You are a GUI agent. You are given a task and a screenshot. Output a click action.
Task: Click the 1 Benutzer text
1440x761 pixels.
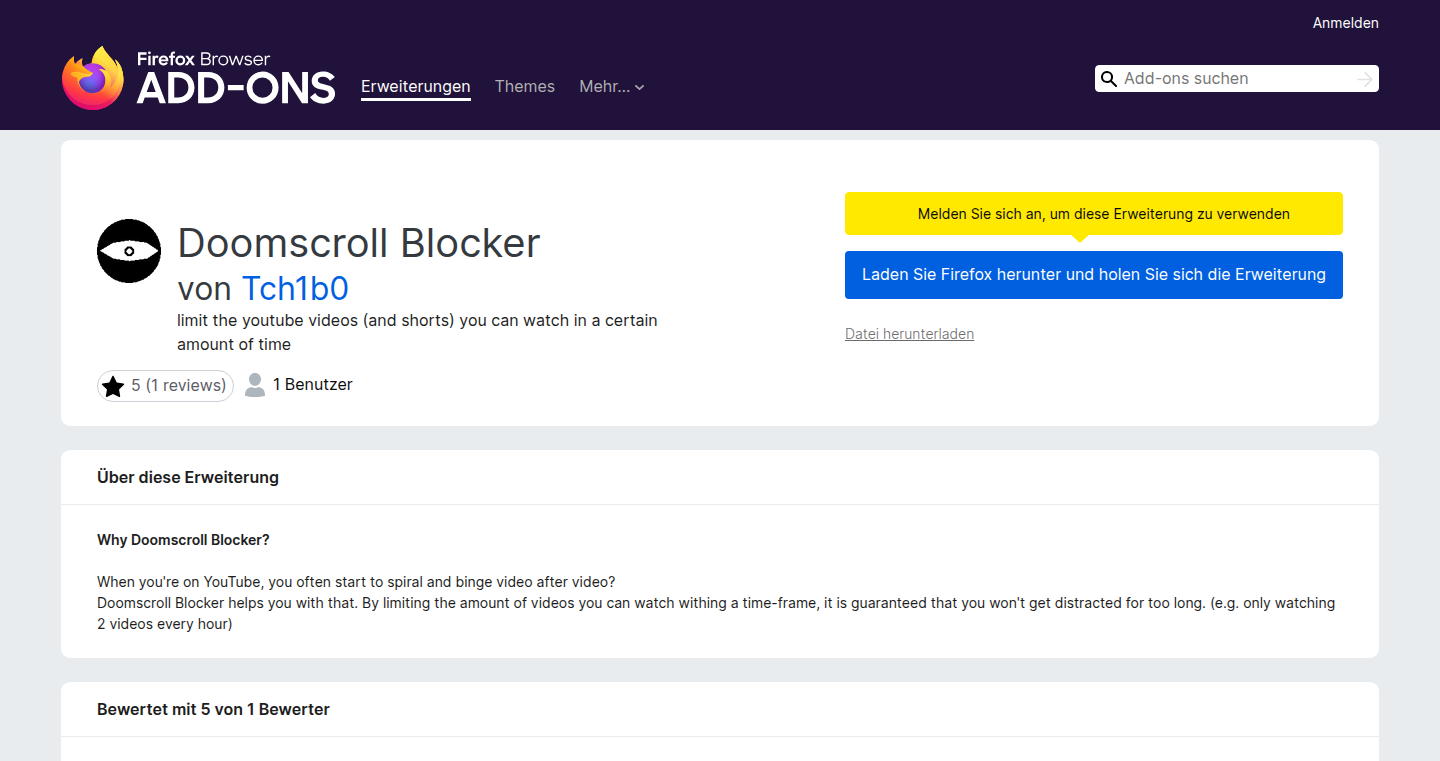[313, 385]
